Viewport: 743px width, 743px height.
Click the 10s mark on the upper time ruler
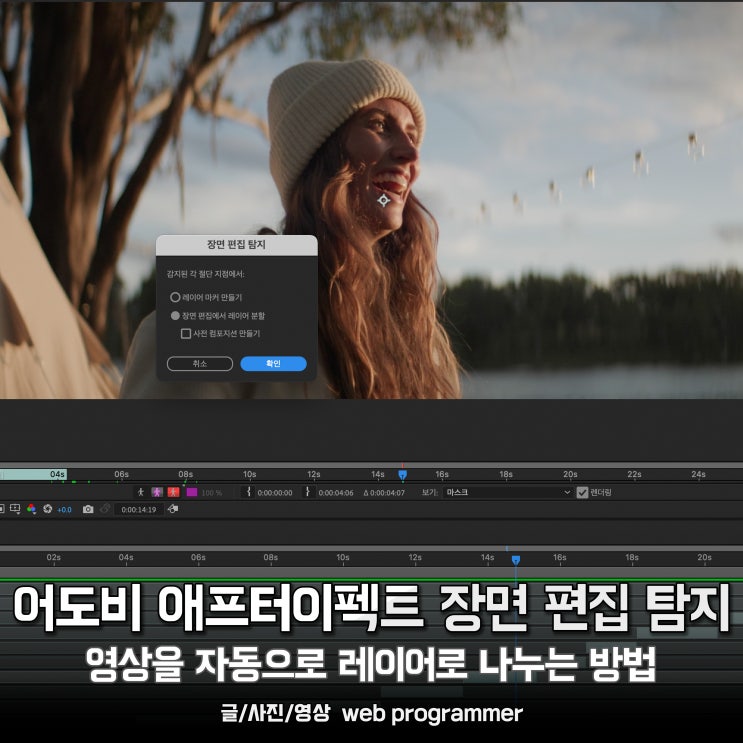[x=250, y=474]
